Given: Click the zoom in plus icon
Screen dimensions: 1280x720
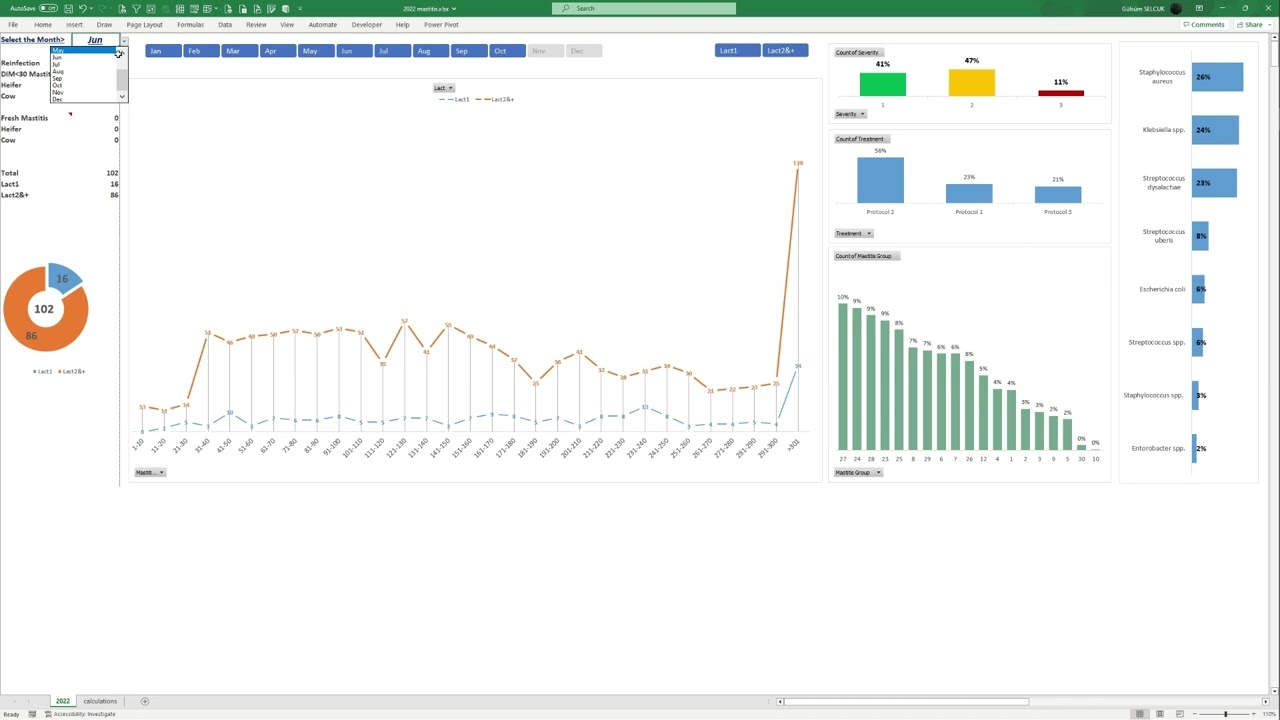Looking at the screenshot, I should click(x=1254, y=714).
